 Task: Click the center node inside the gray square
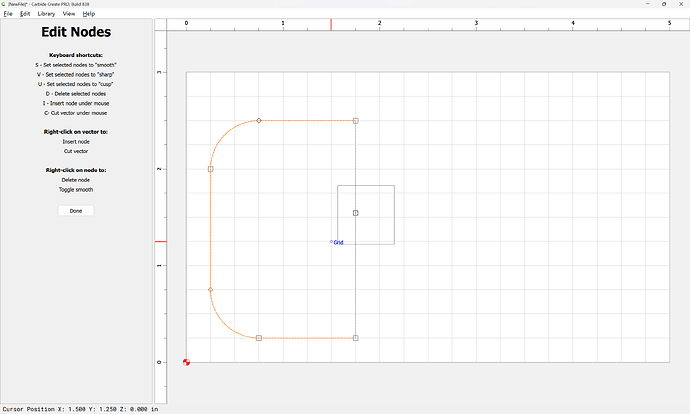pyautogui.click(x=356, y=213)
